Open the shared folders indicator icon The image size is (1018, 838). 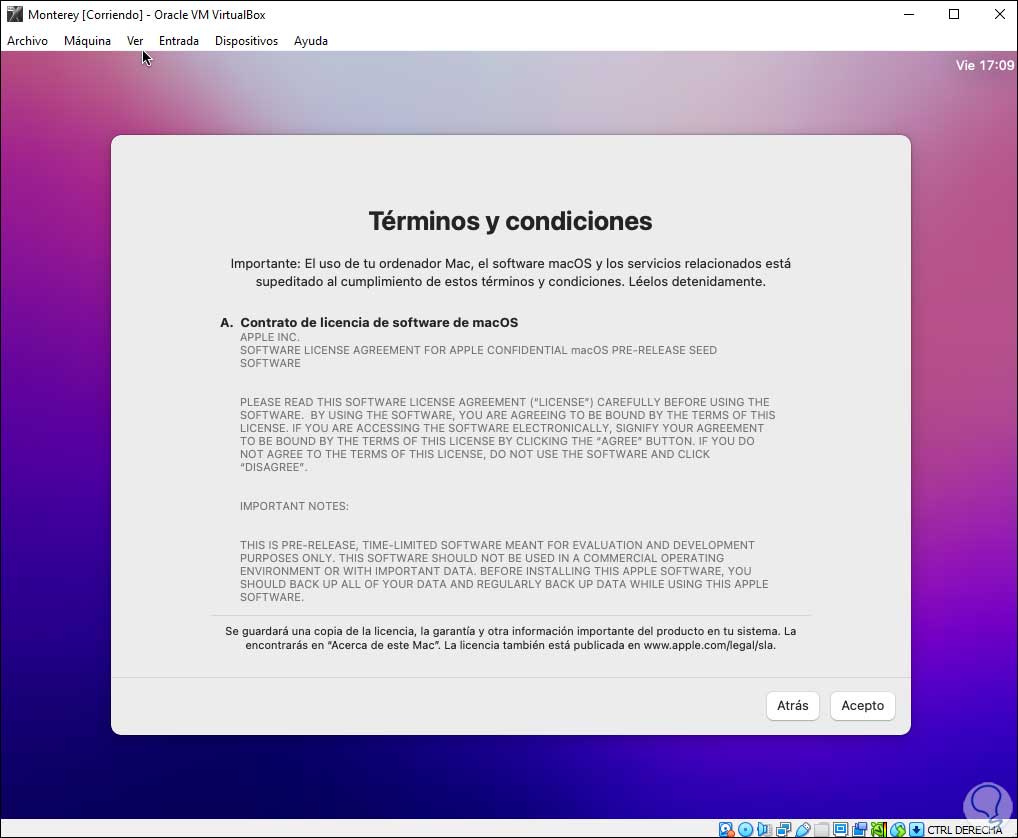(821, 829)
